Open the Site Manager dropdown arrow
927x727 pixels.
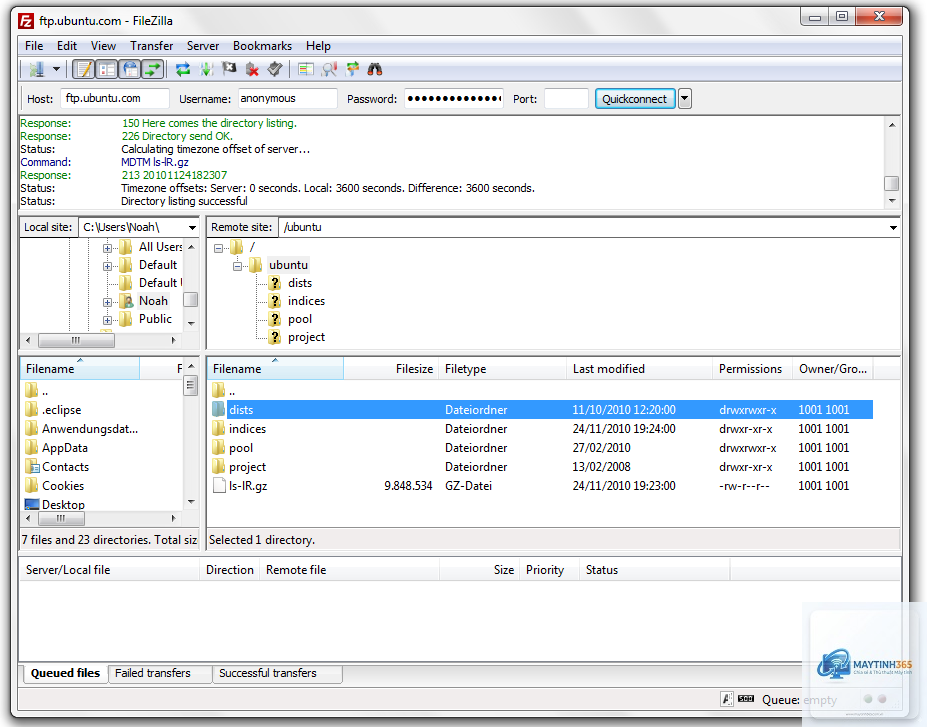coord(56,70)
